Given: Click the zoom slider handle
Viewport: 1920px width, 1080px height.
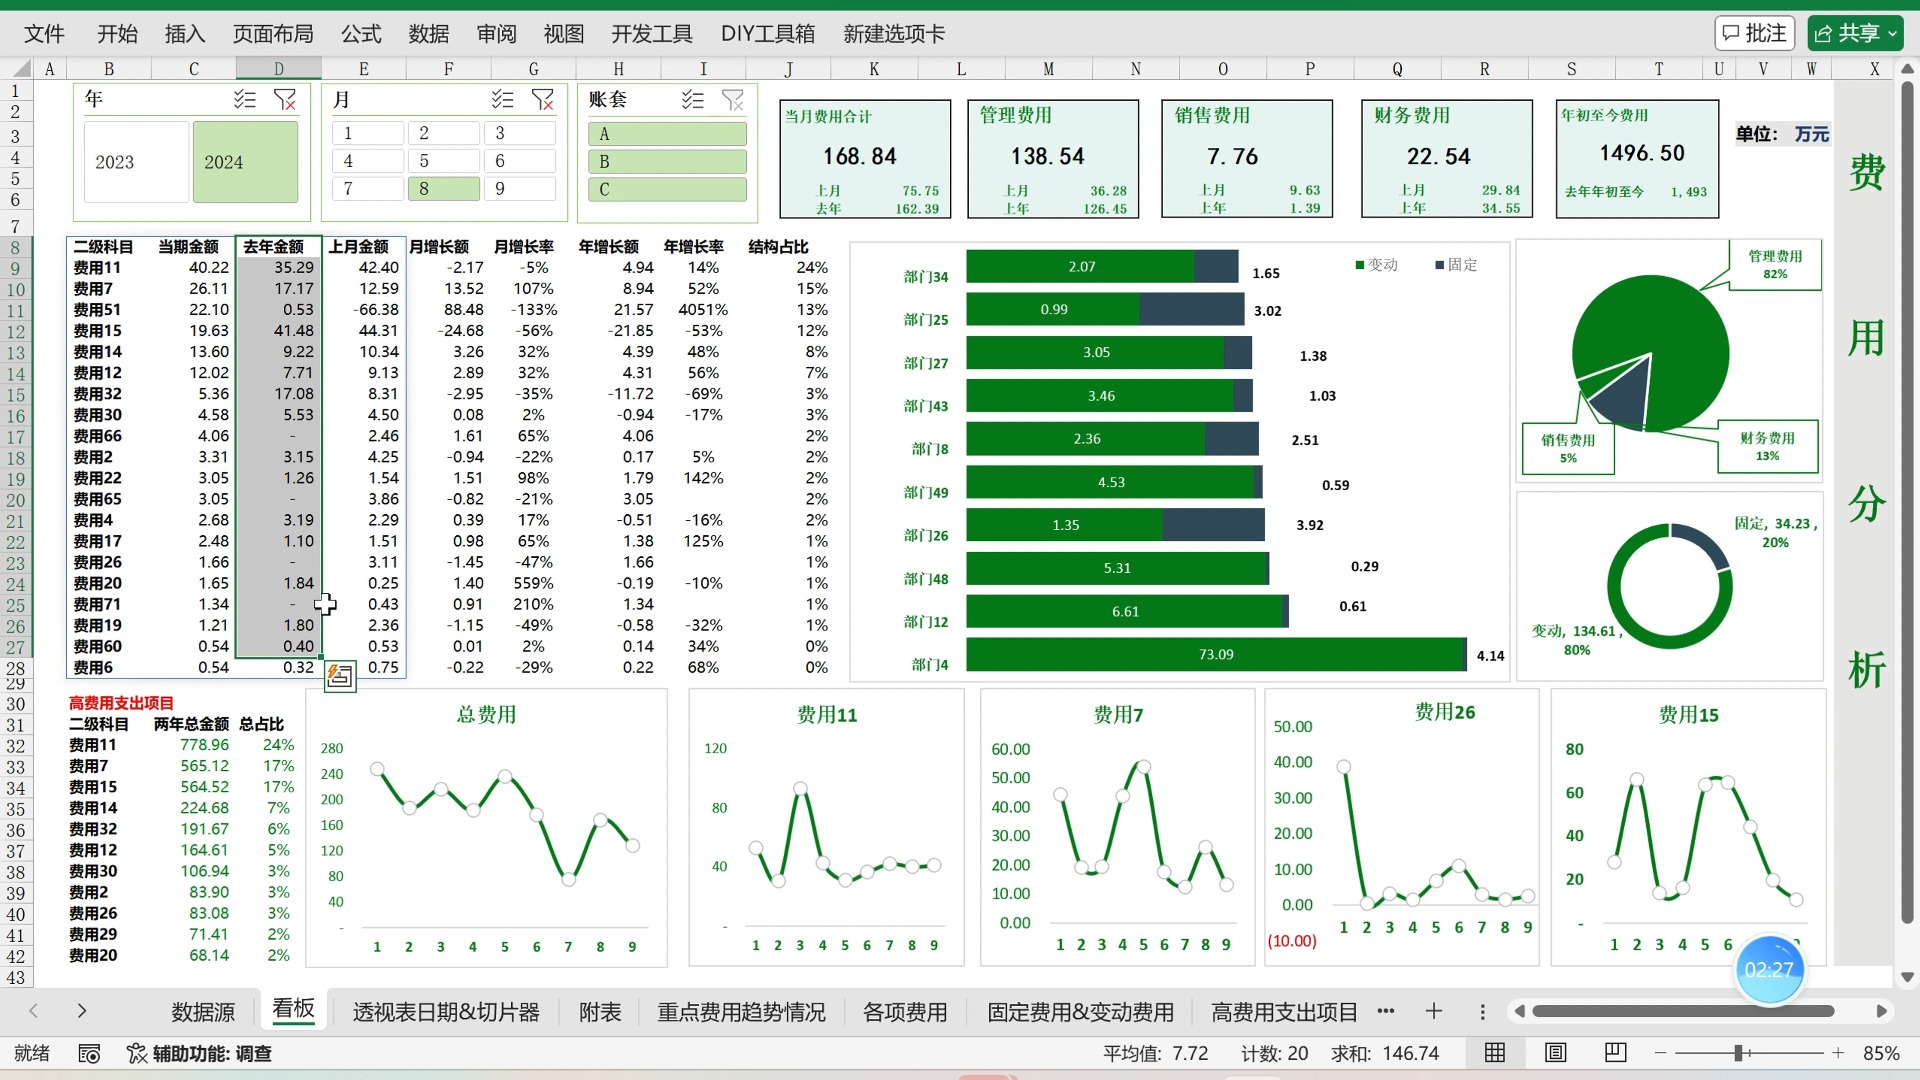Looking at the screenshot, I should [1739, 1053].
